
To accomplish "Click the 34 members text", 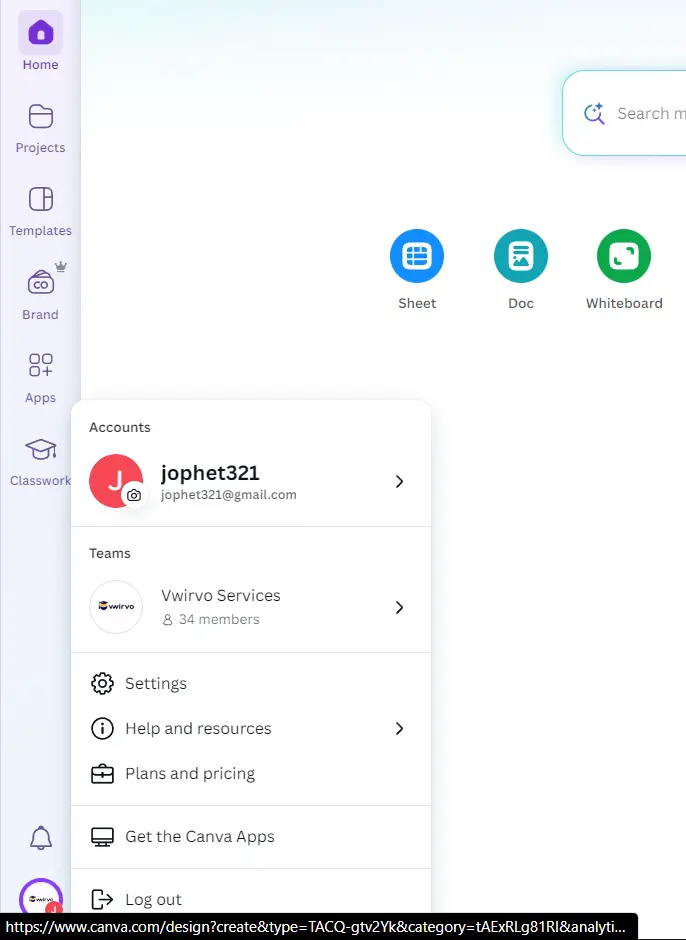I will (x=219, y=619).
